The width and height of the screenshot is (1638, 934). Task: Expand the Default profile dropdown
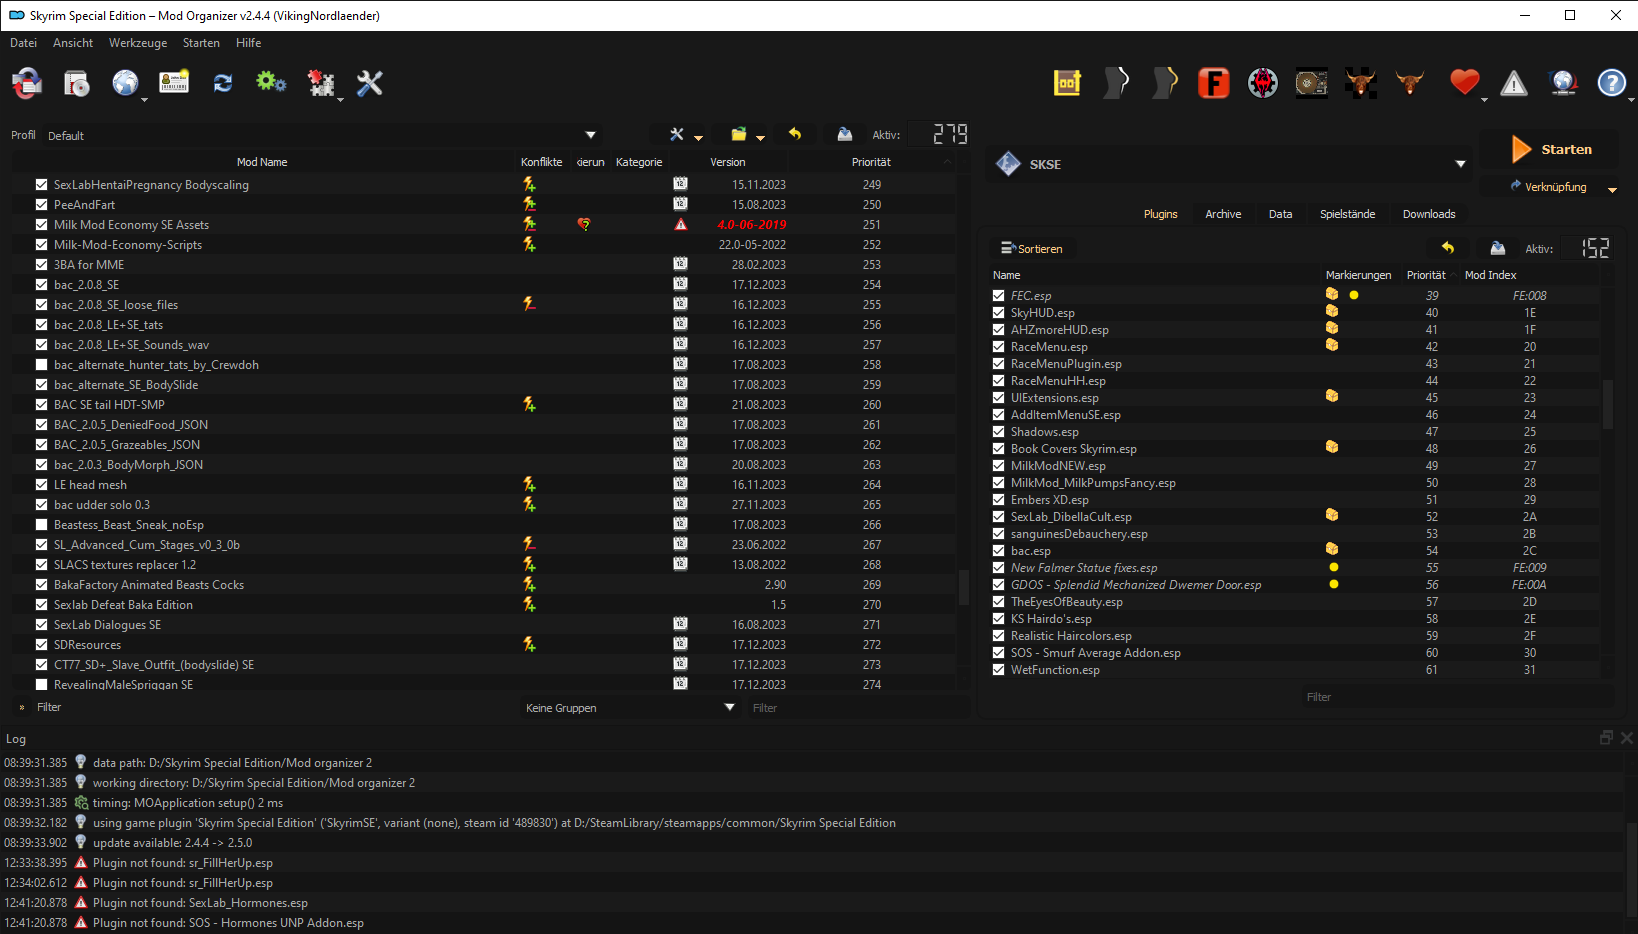point(322,135)
